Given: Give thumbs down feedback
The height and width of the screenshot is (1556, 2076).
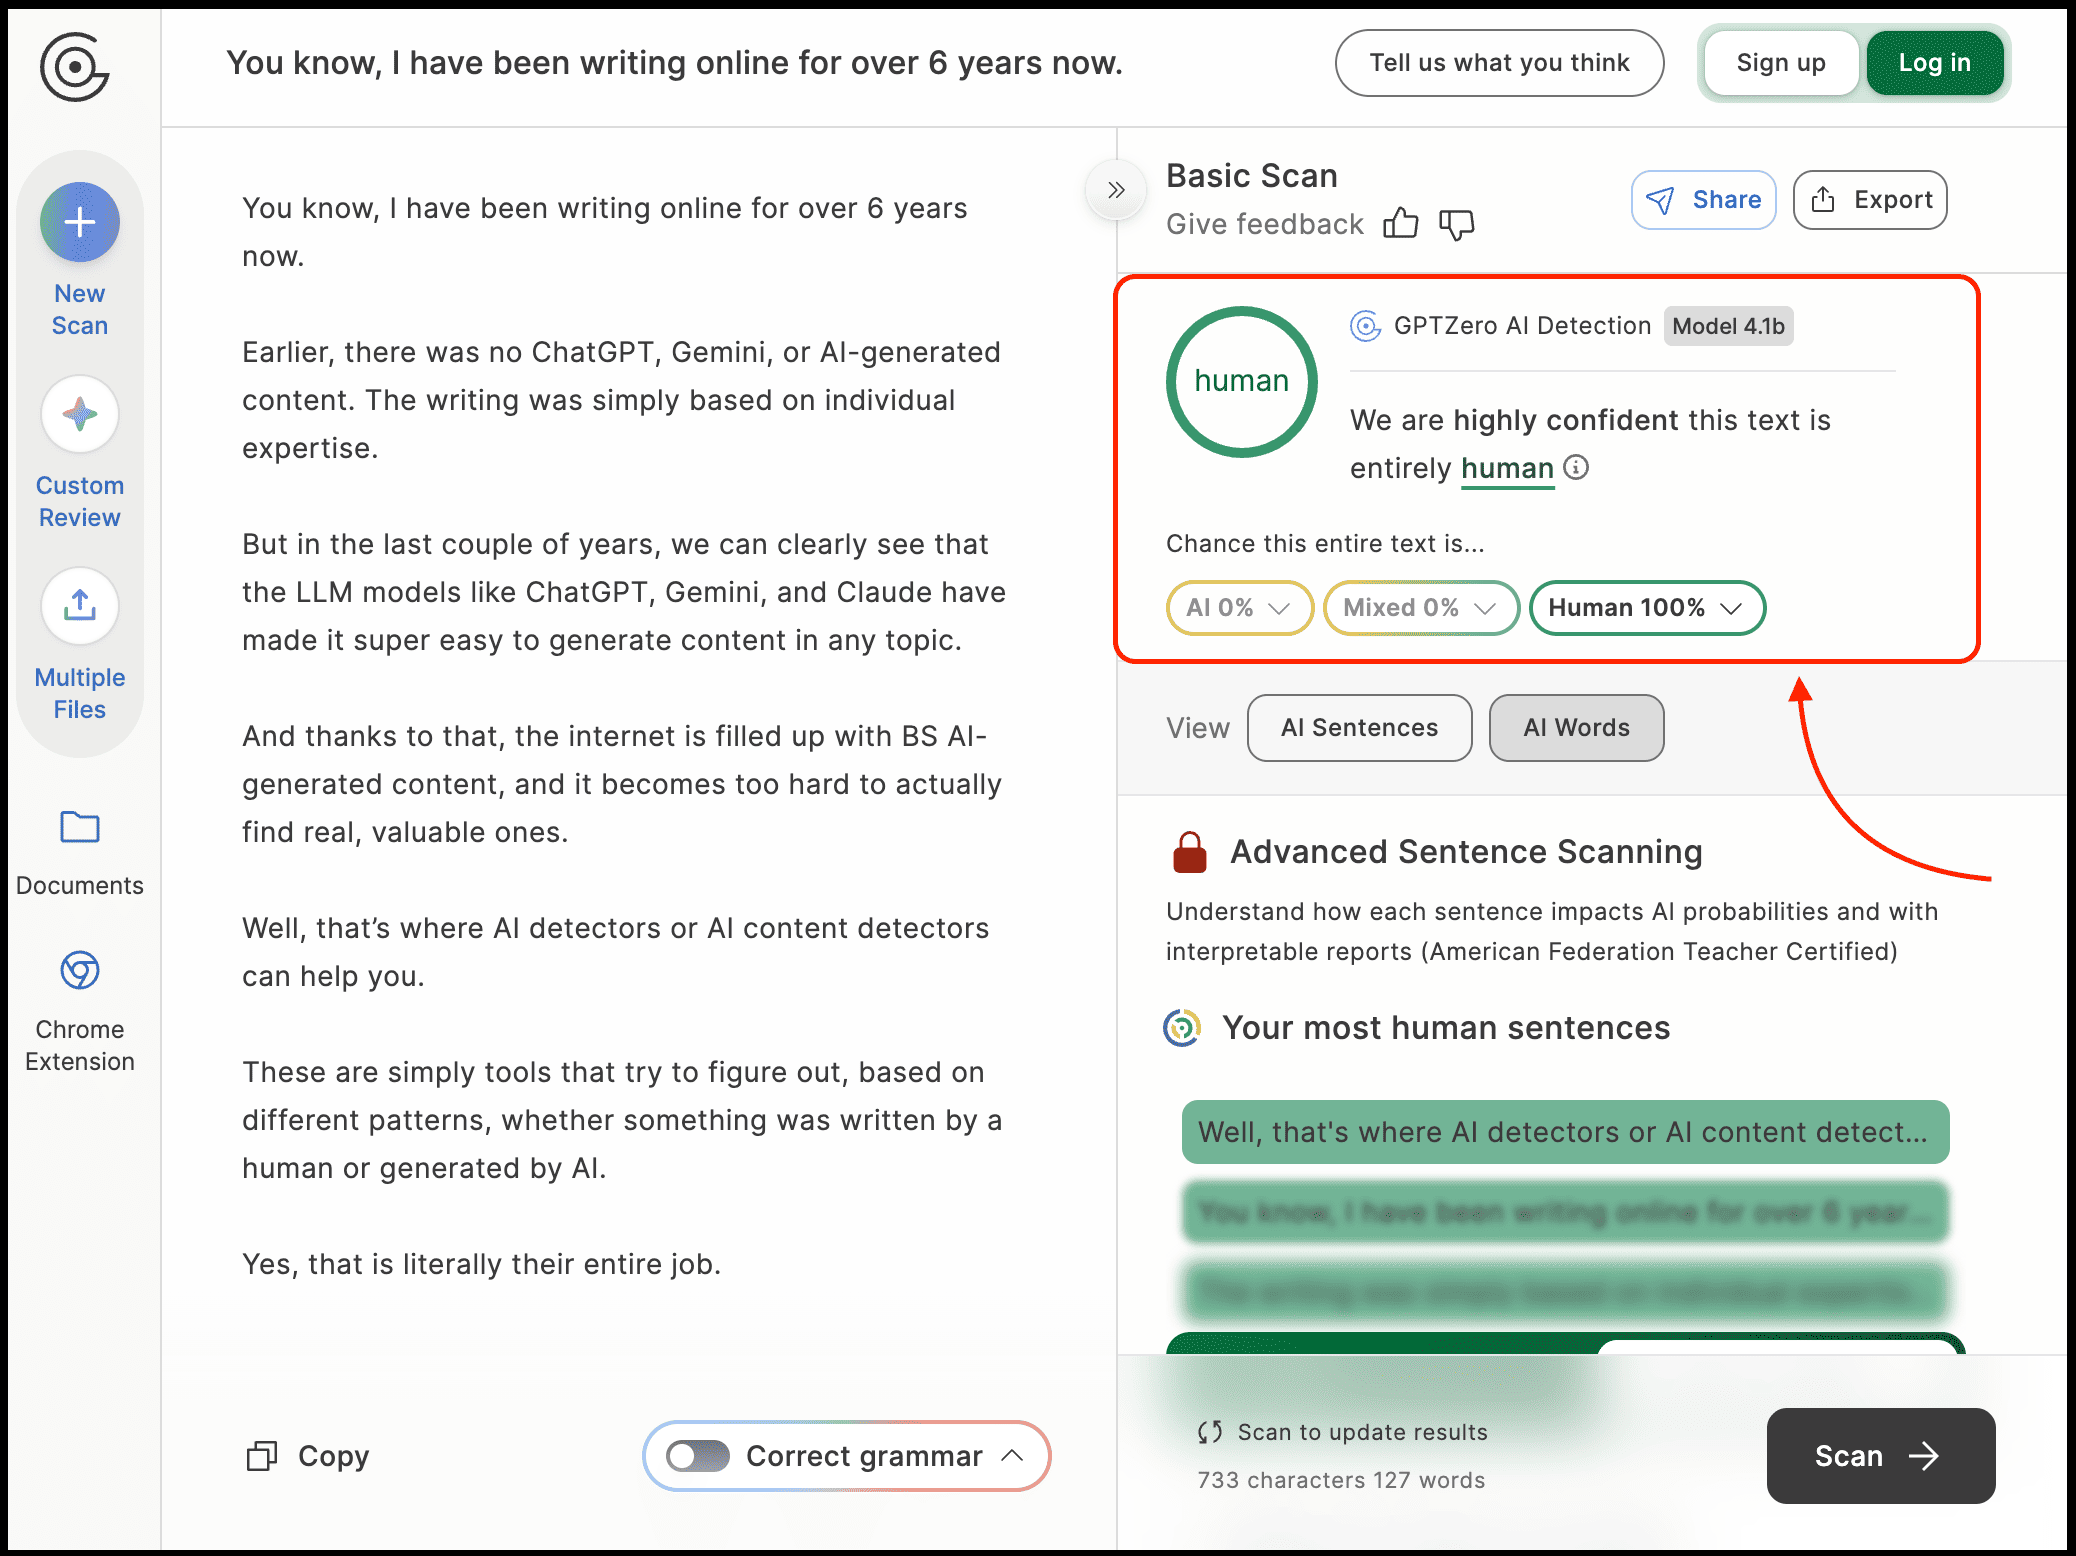Looking at the screenshot, I should [x=1457, y=224].
